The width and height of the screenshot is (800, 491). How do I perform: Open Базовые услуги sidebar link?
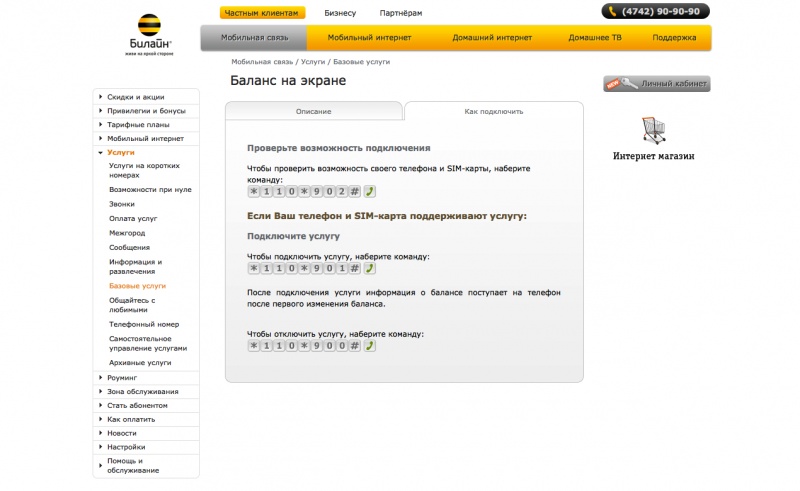tap(137, 286)
